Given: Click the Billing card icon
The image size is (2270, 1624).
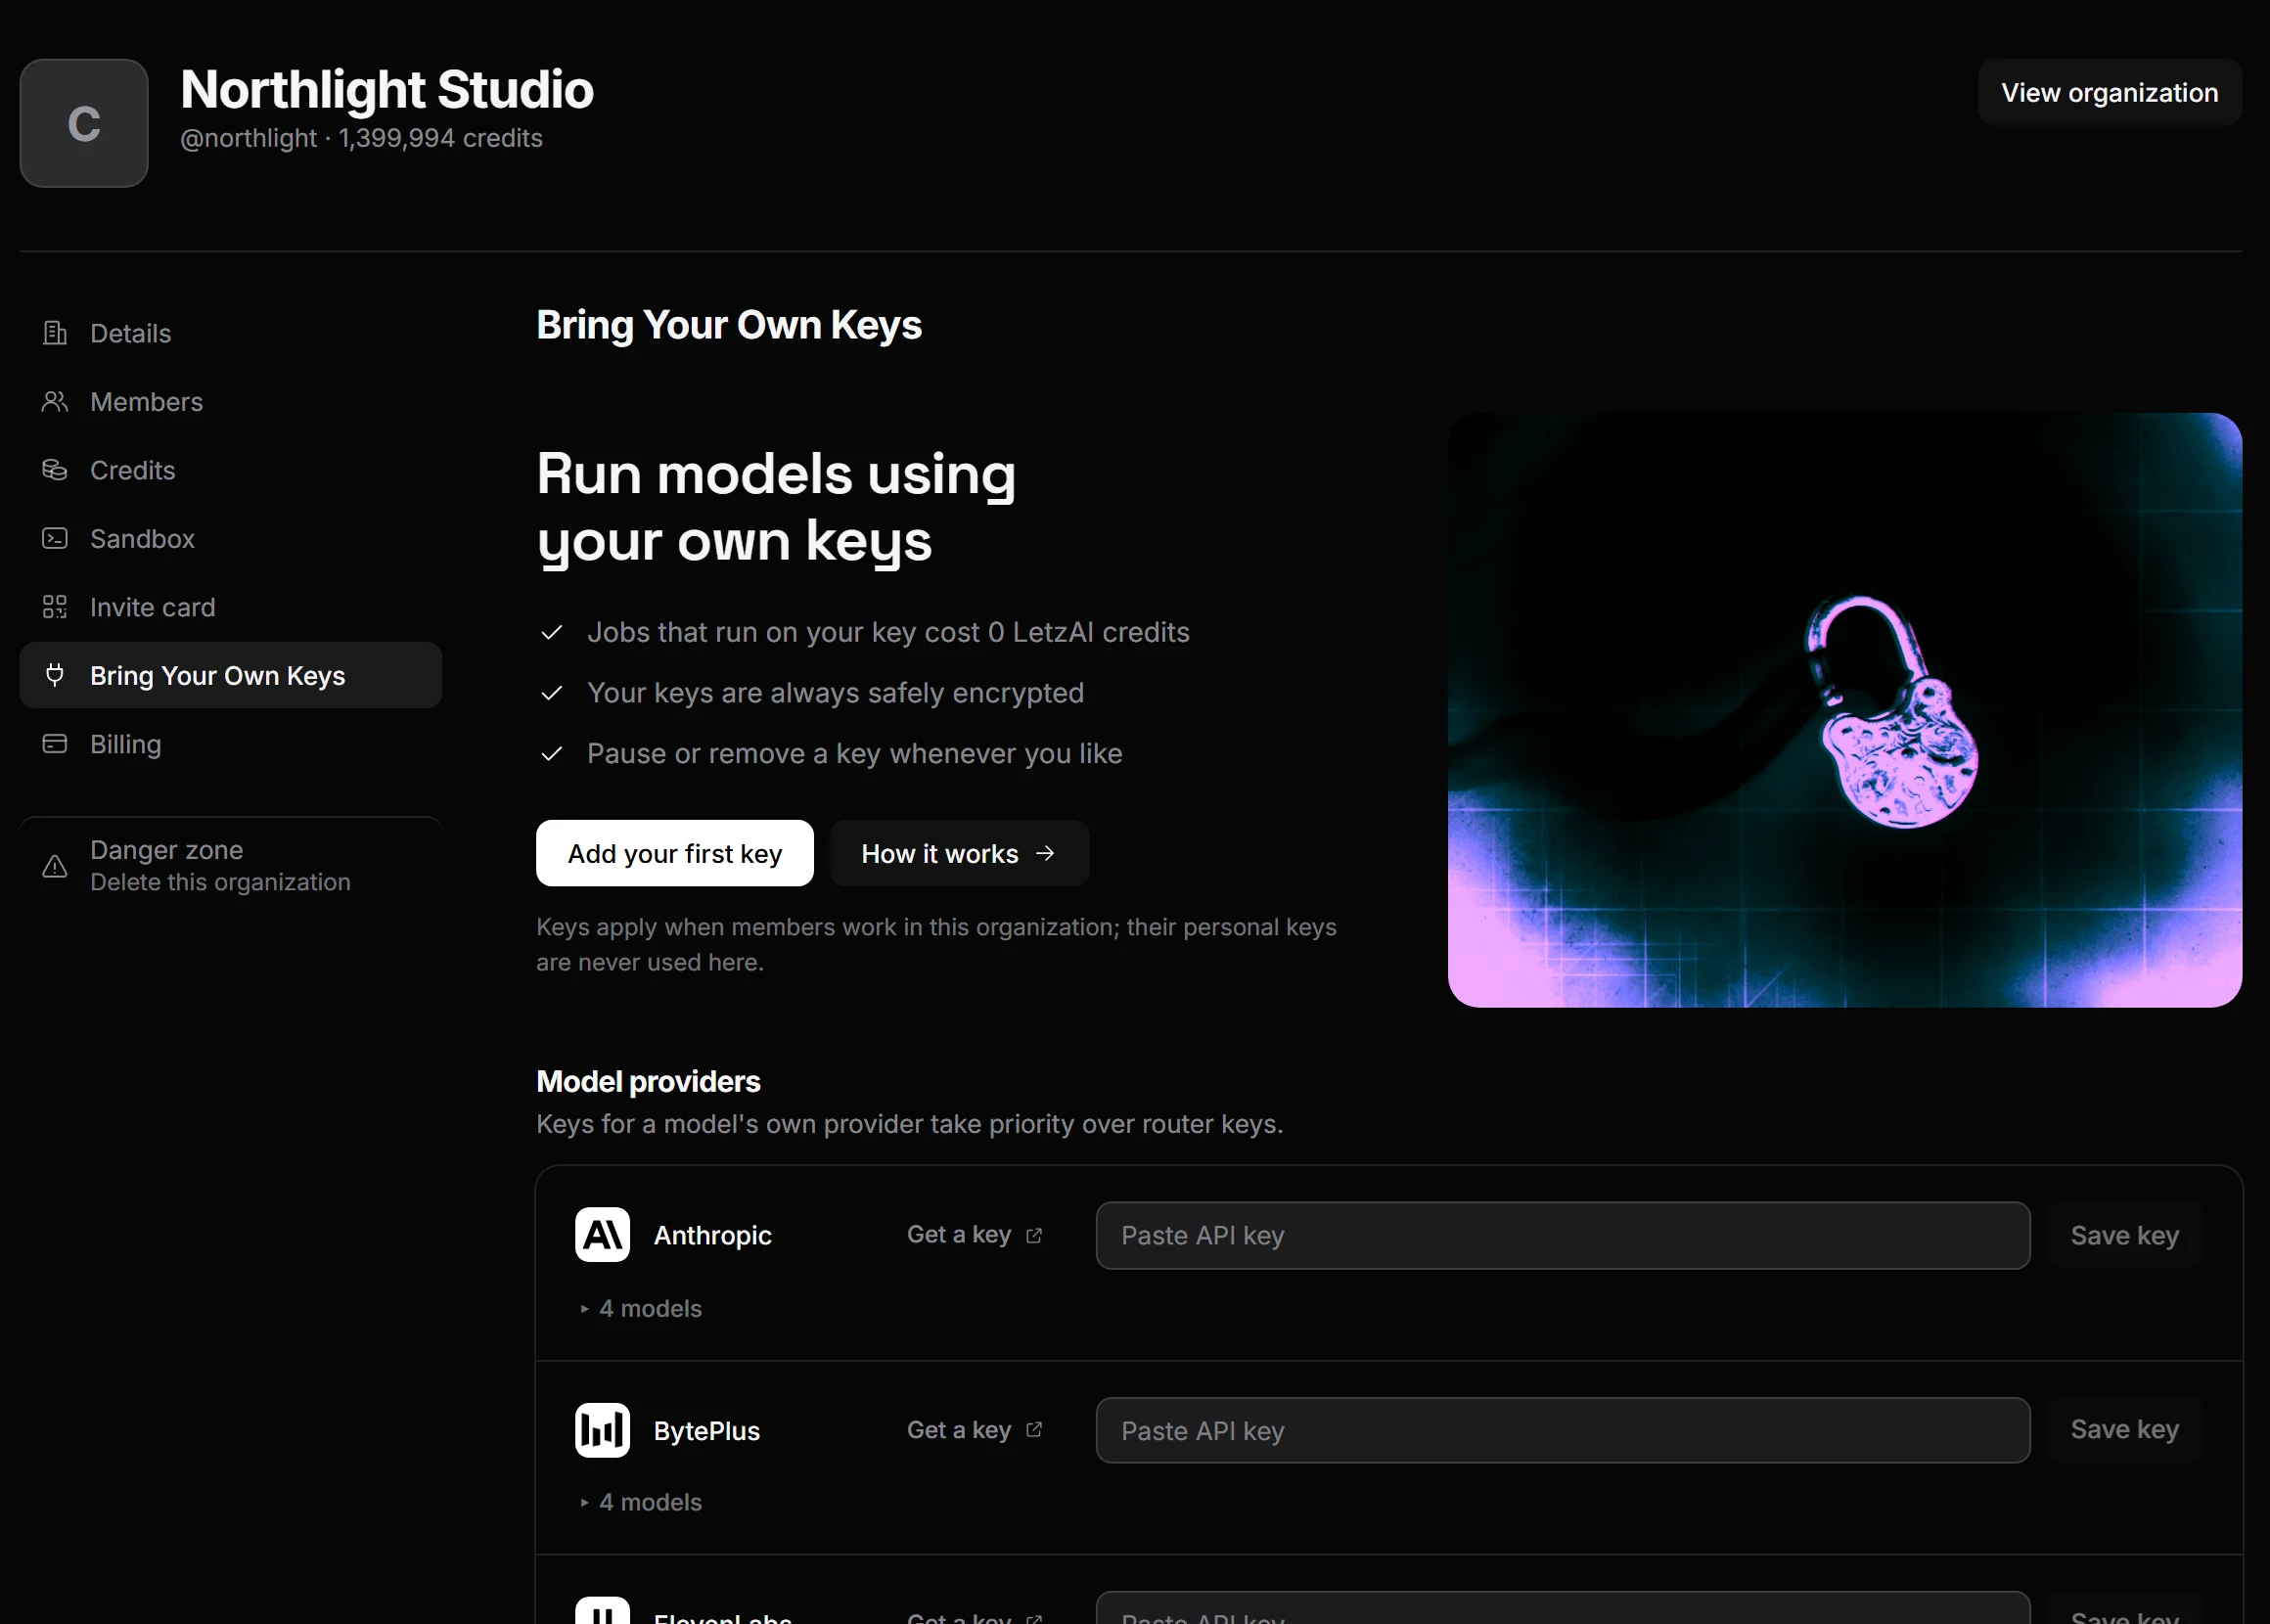Looking at the screenshot, I should click(55, 744).
